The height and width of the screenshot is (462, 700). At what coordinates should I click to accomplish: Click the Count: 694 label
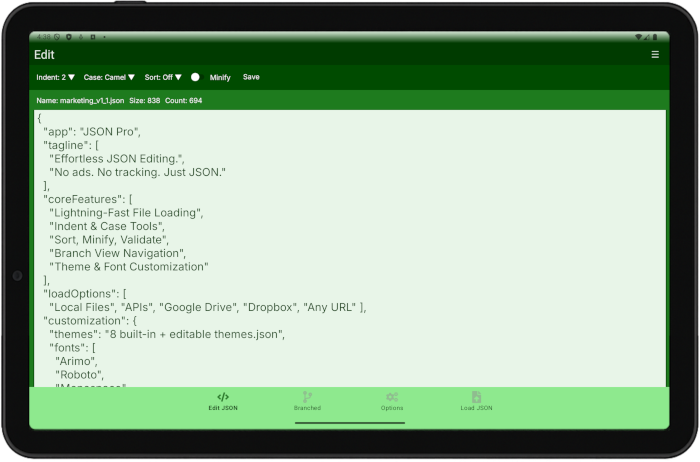tap(183, 100)
